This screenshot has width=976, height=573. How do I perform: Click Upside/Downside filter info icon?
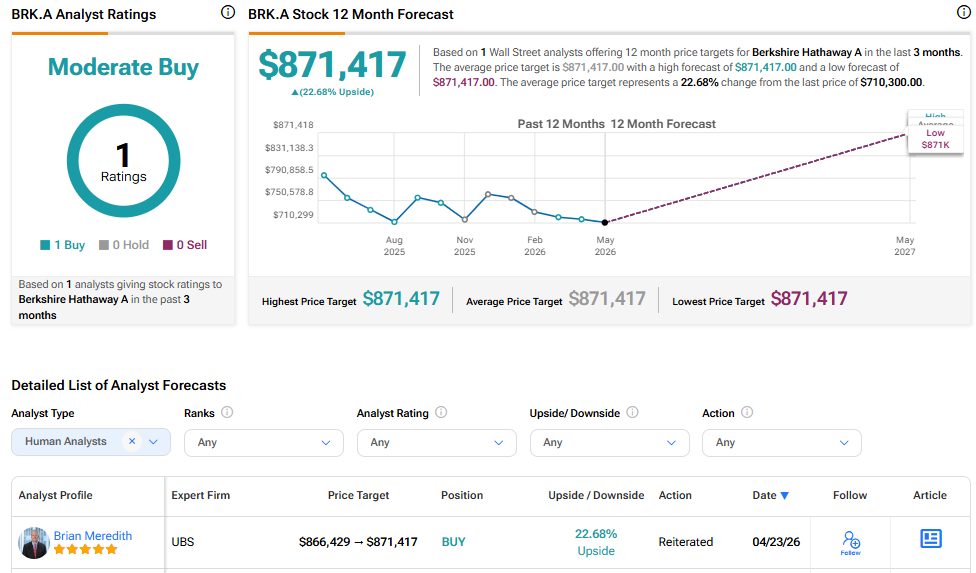[632, 412]
